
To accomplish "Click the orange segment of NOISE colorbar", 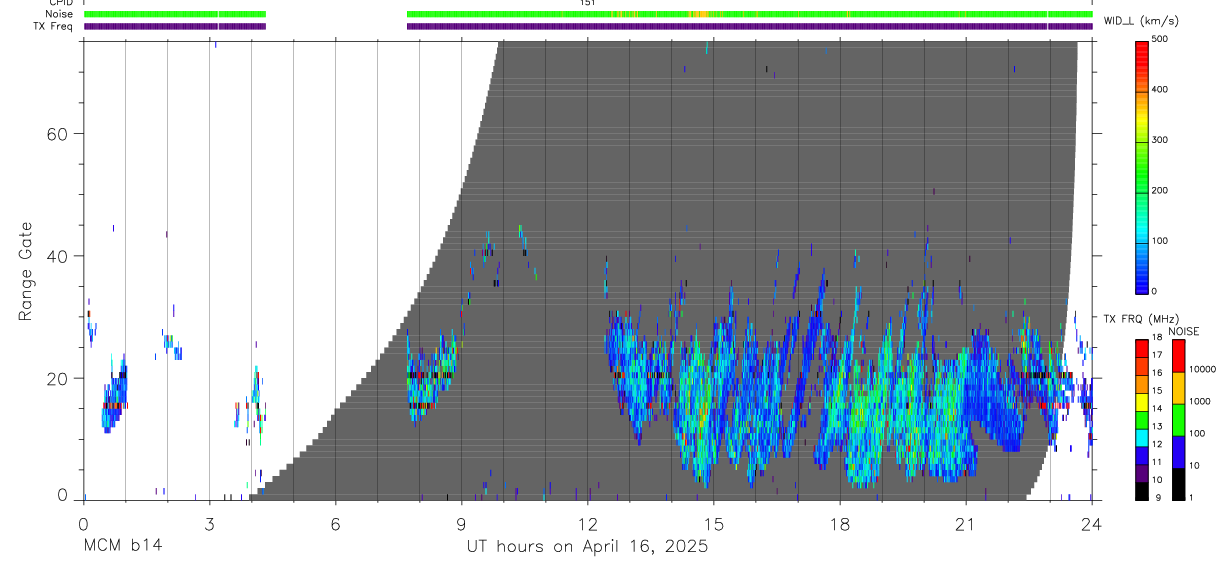I will click(1179, 388).
